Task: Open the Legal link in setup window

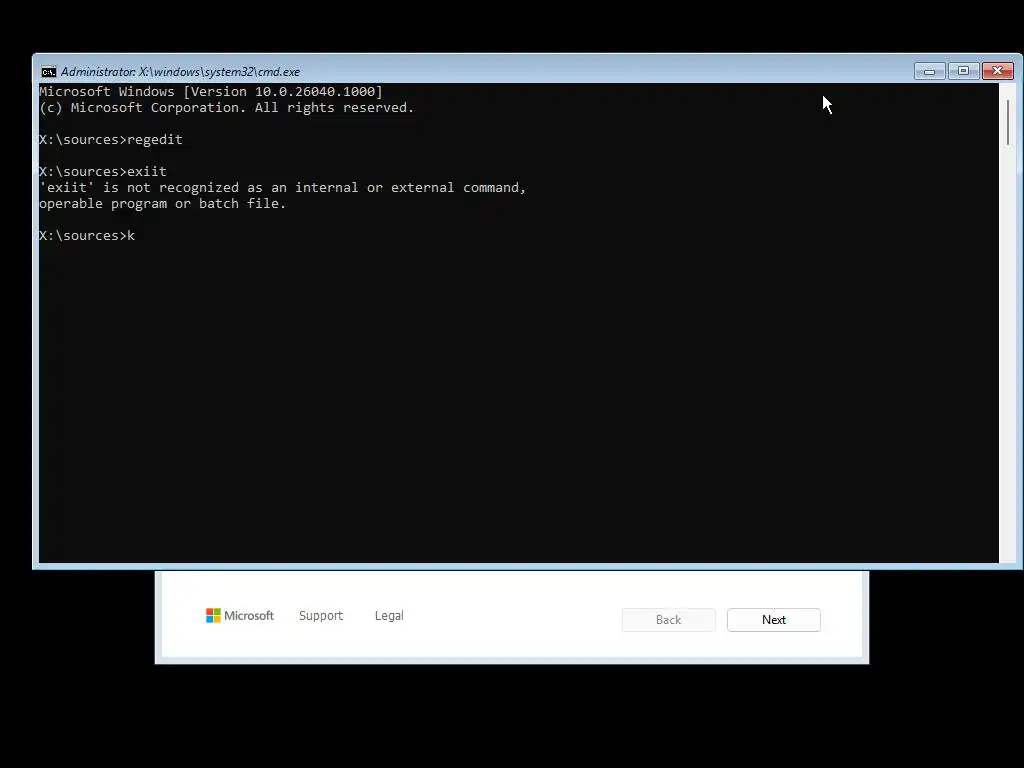Action: pyautogui.click(x=389, y=616)
